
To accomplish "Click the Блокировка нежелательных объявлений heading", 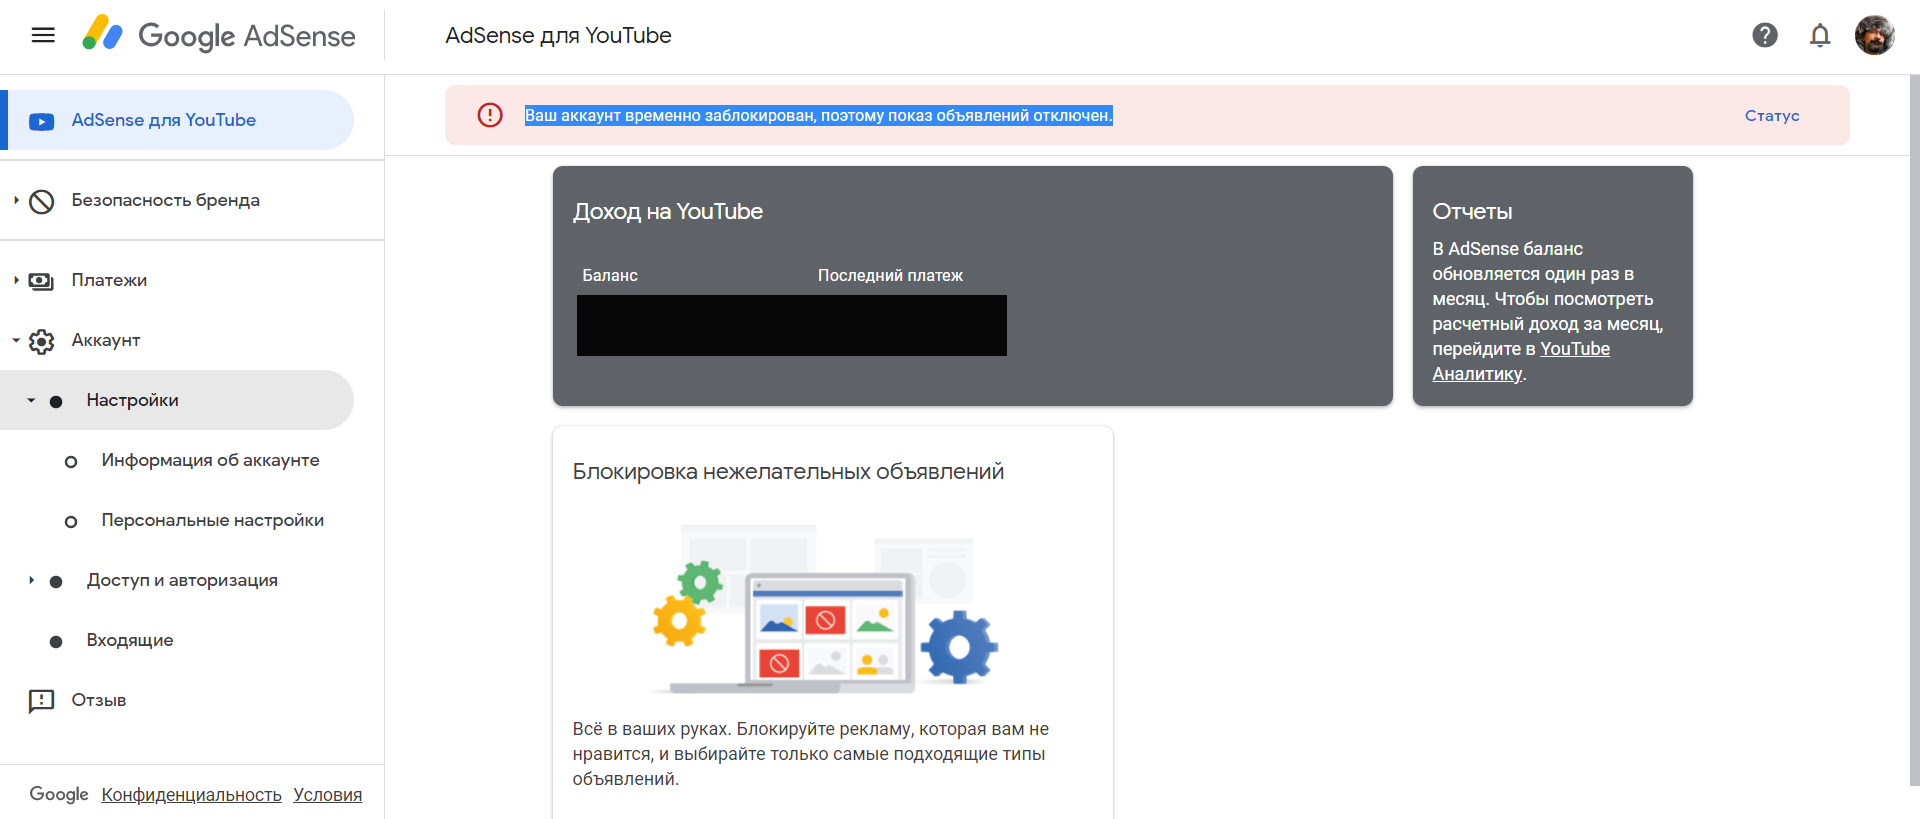I will 788,471.
